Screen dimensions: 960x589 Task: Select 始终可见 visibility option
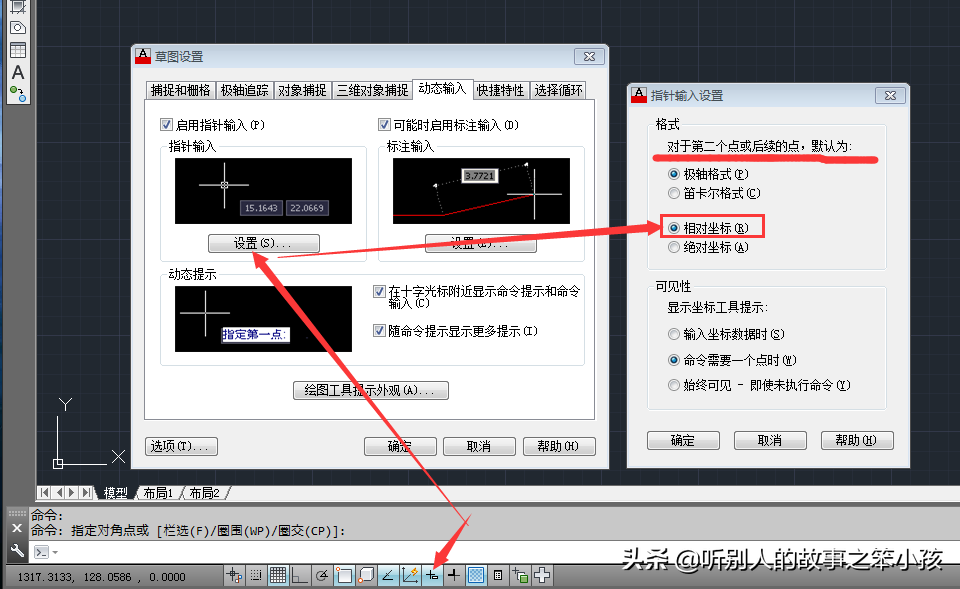pyautogui.click(x=674, y=385)
